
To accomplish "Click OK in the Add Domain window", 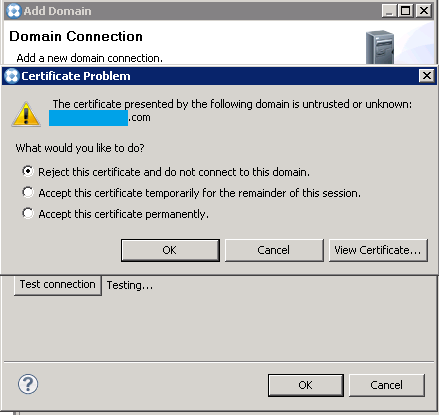I will point(306,385).
